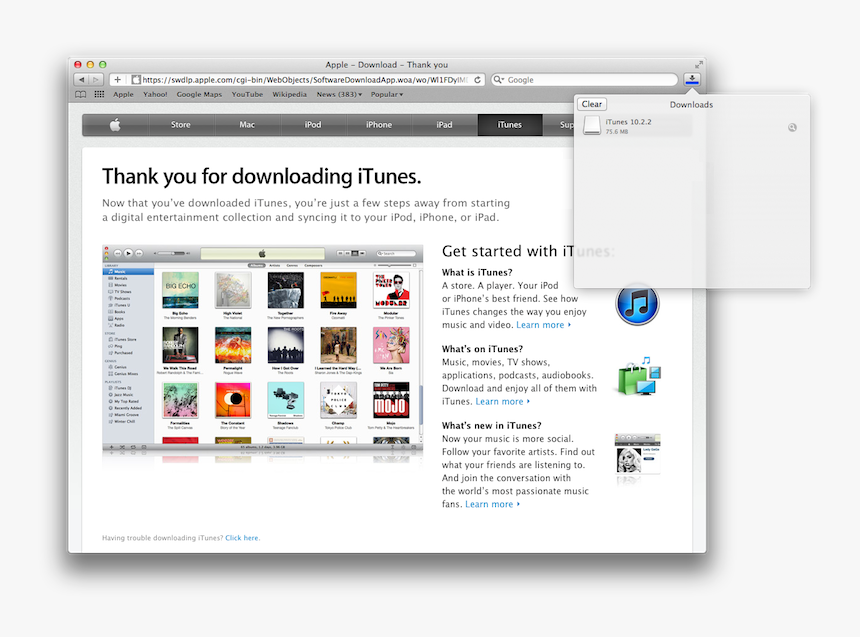Open the iPod tab

(313, 125)
